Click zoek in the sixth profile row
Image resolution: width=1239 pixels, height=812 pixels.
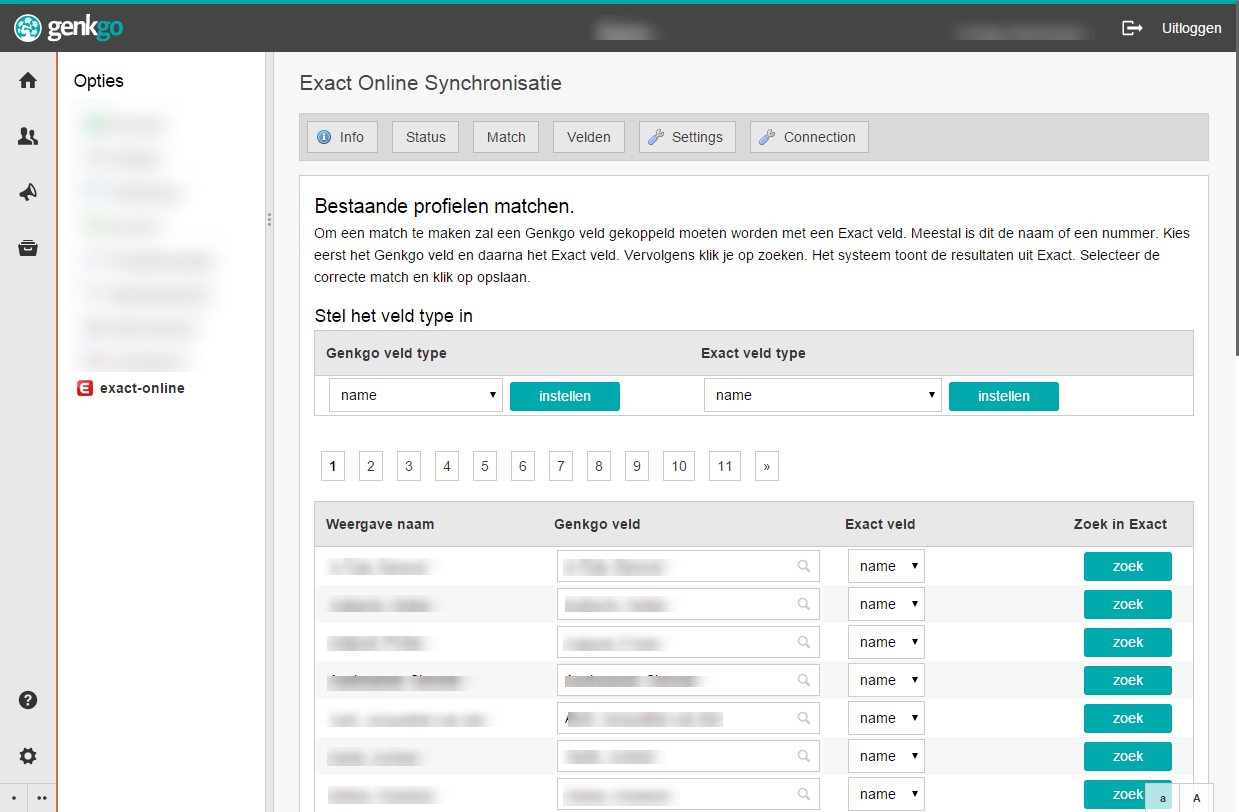point(1128,756)
